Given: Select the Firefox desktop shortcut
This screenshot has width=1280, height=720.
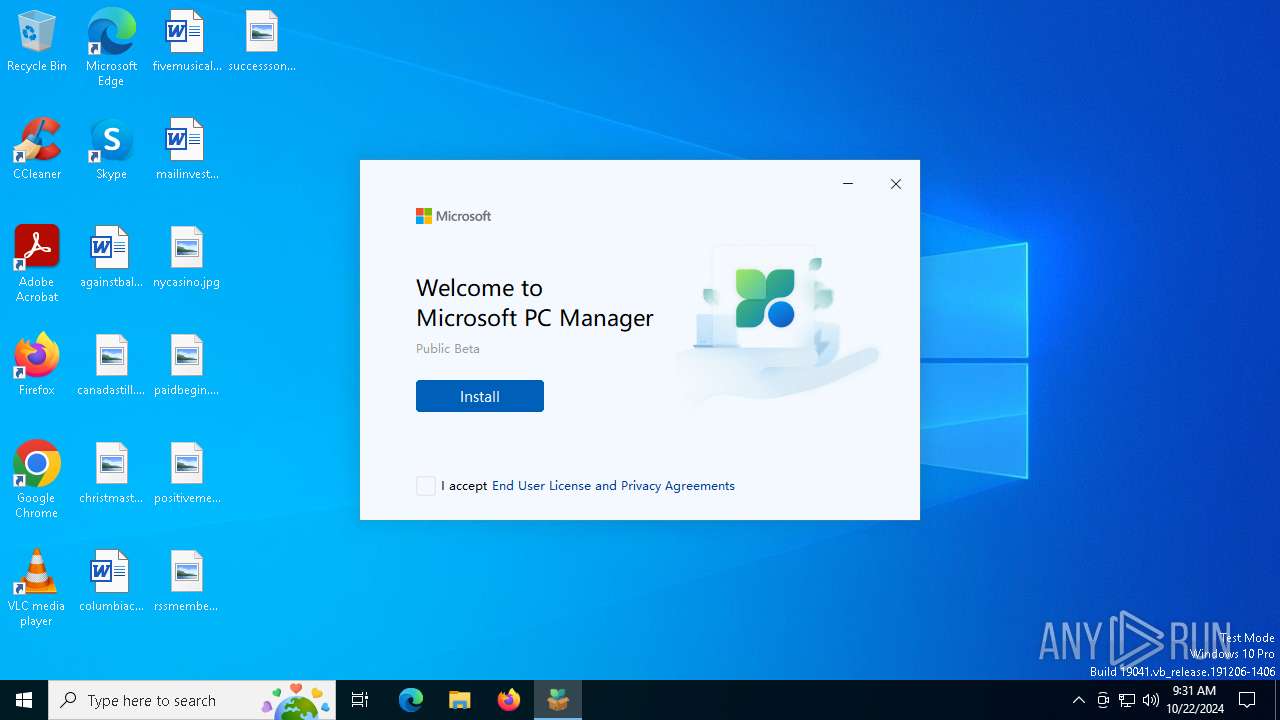Looking at the screenshot, I should tap(37, 366).
